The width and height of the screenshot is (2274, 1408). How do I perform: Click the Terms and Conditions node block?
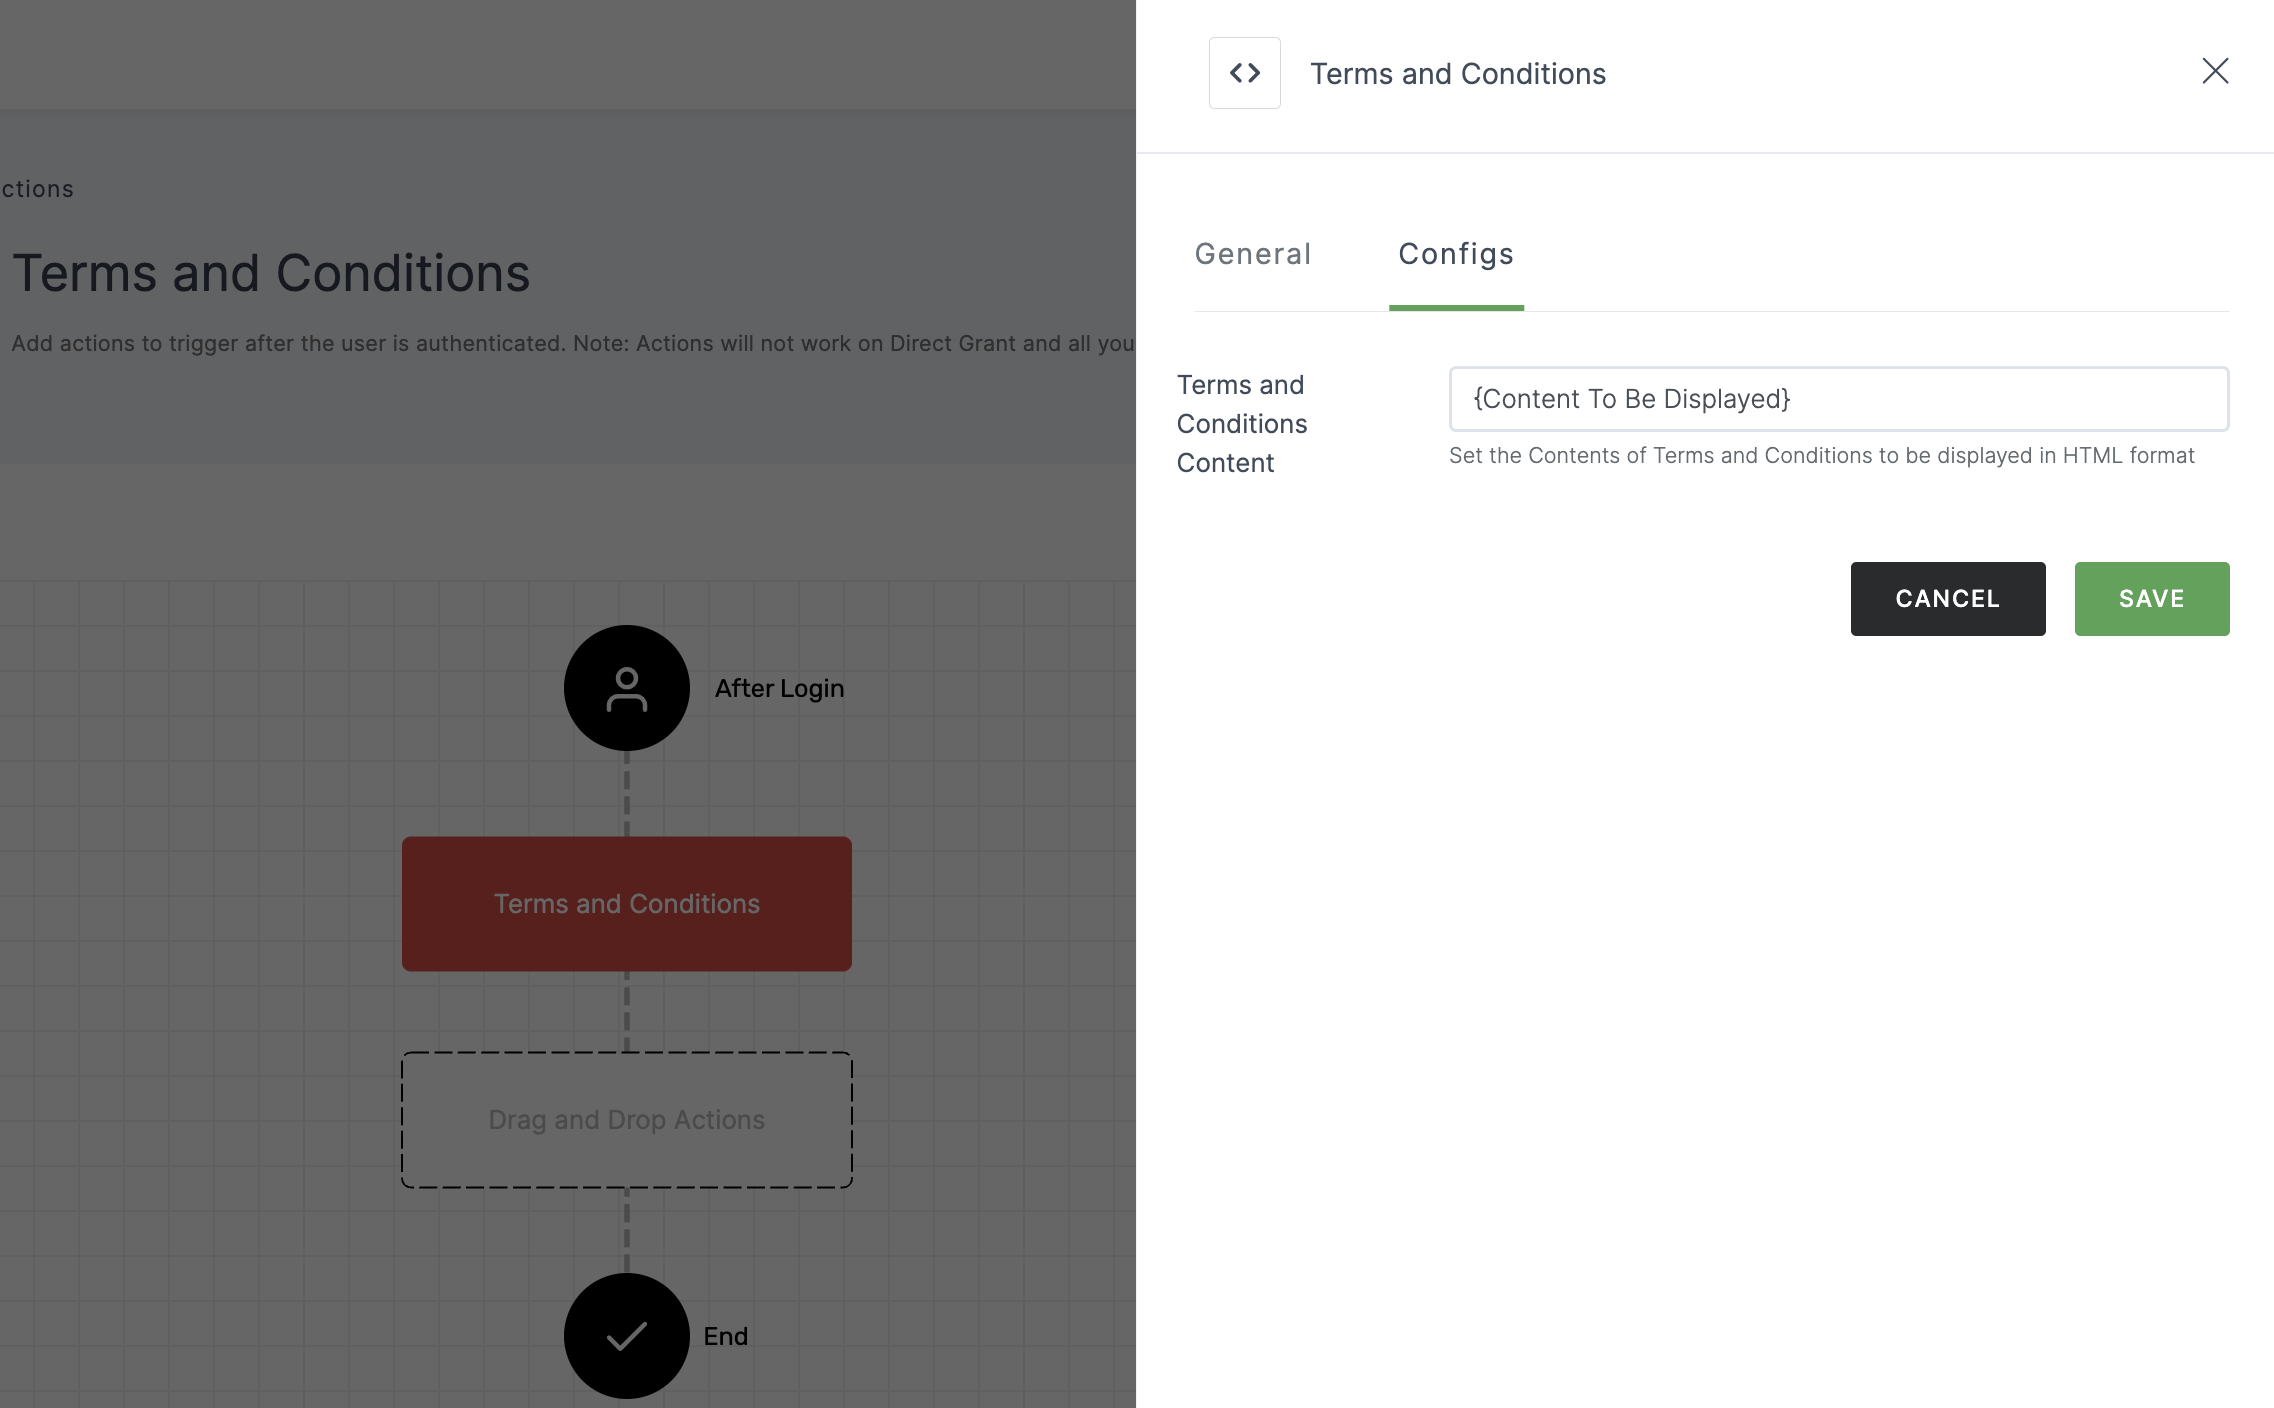625,903
